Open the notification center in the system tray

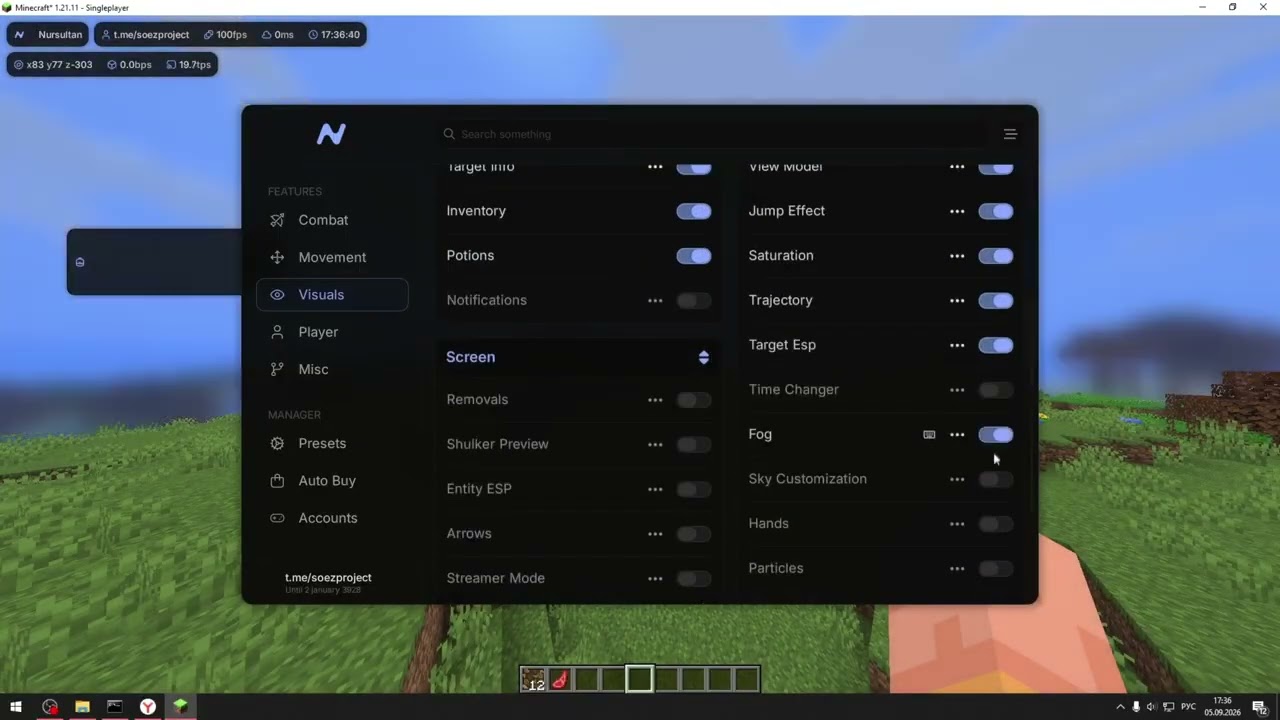pyautogui.click(x=1259, y=707)
